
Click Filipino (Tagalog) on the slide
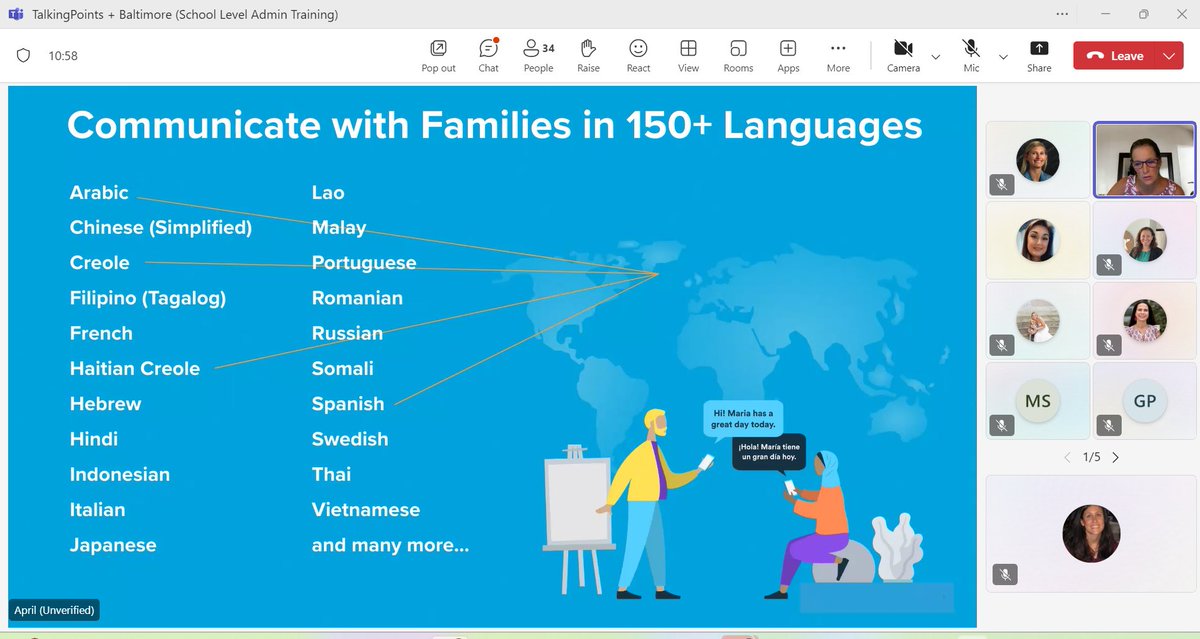pos(148,298)
